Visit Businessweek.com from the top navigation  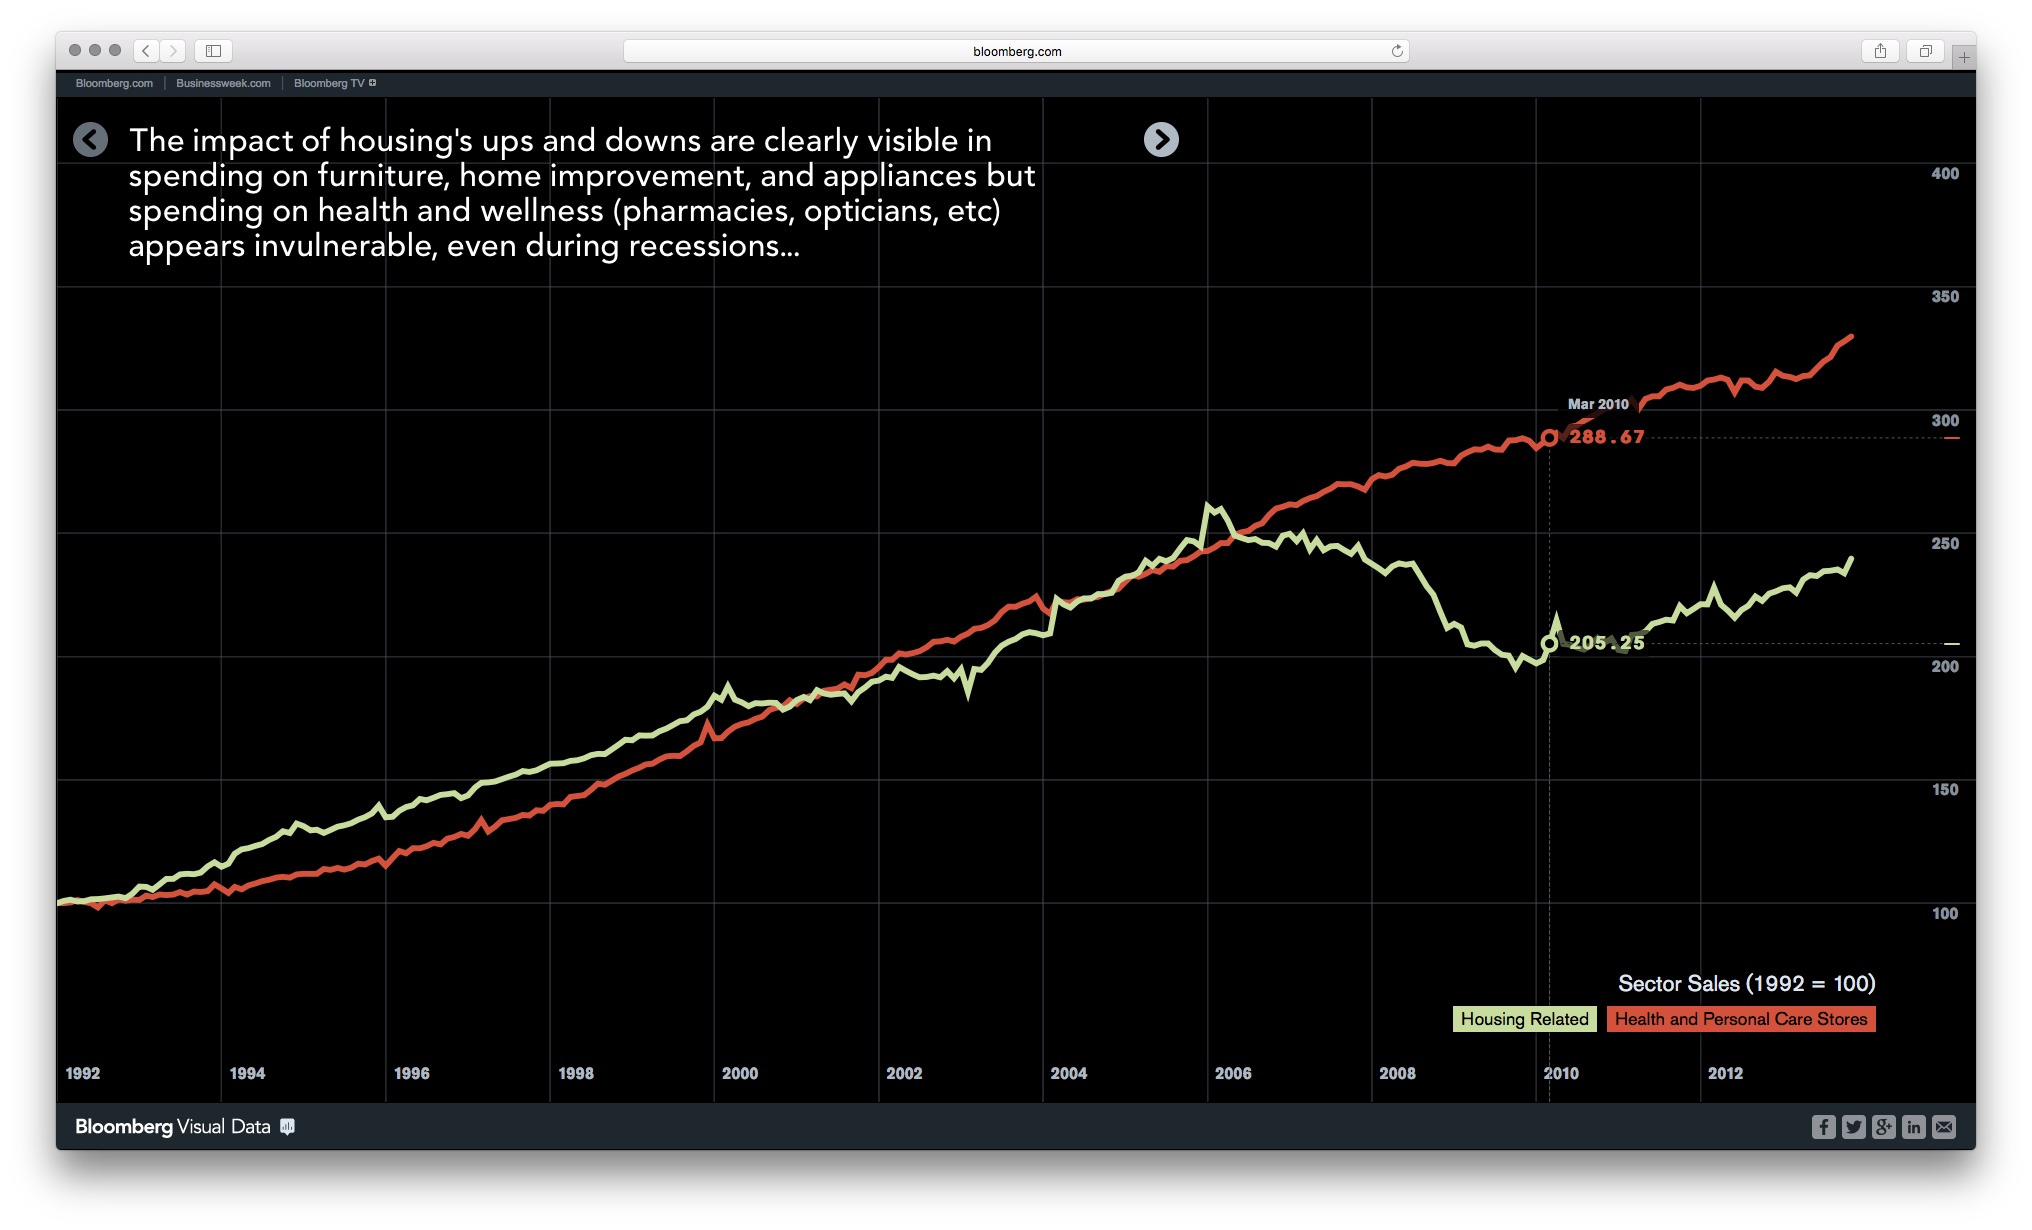tap(222, 83)
